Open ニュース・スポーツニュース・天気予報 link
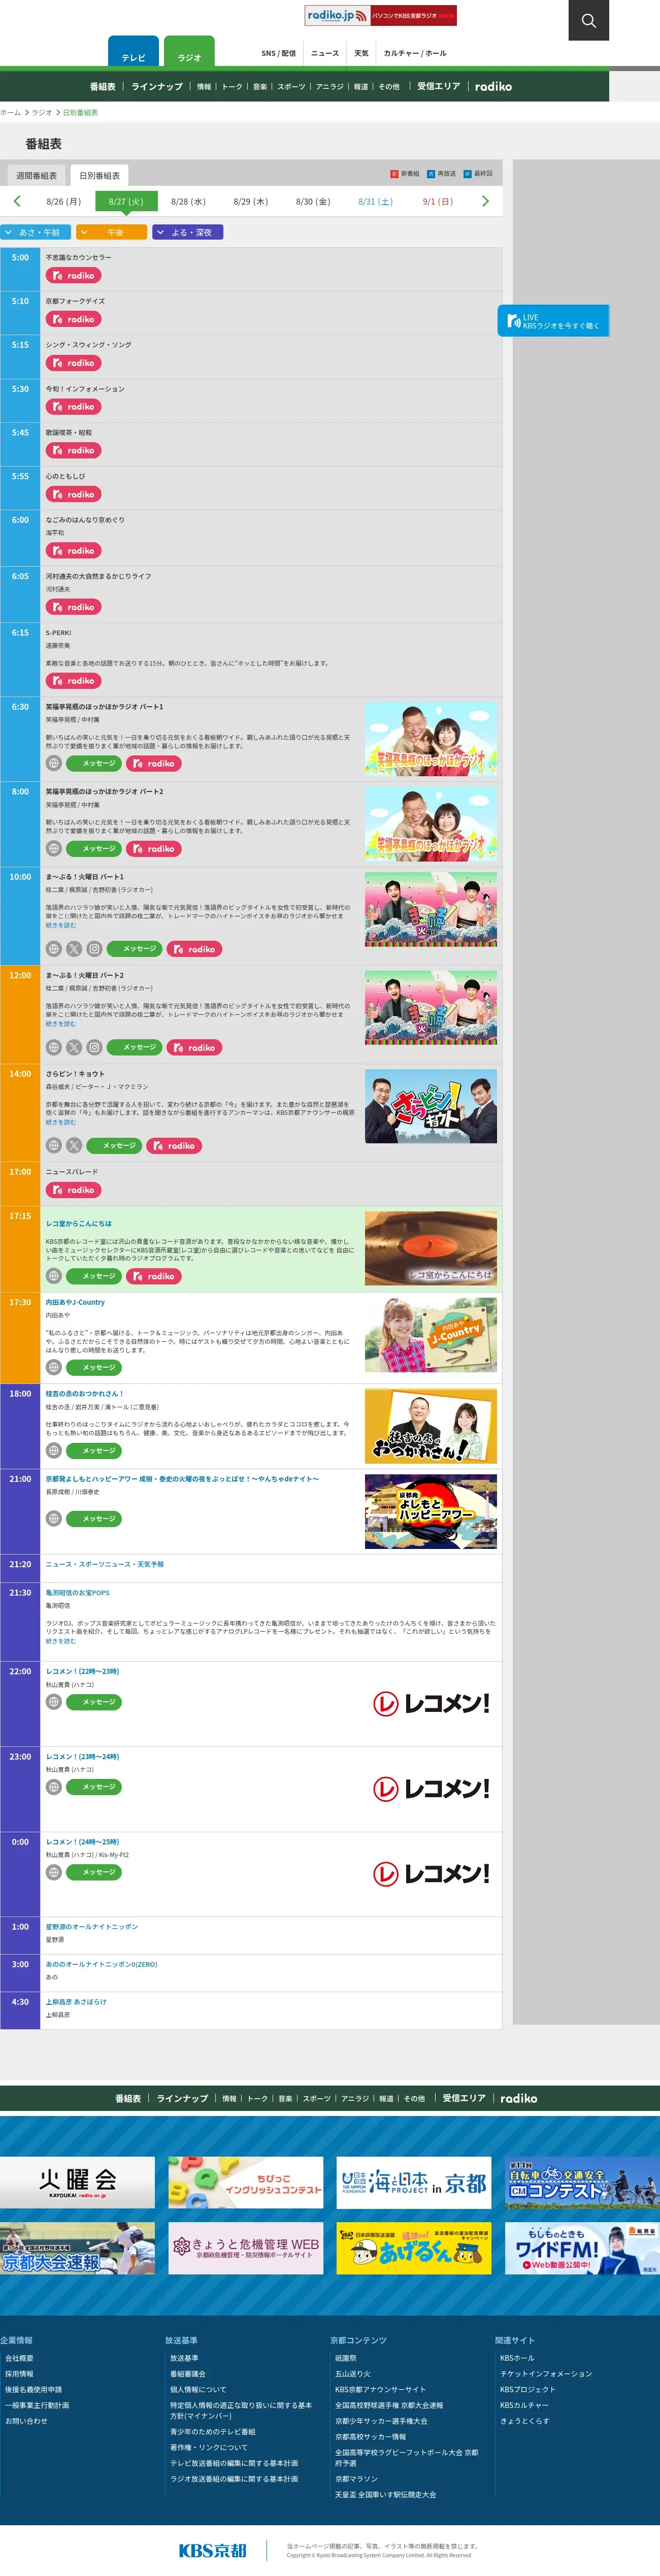The image size is (660, 2576). pos(105,1564)
